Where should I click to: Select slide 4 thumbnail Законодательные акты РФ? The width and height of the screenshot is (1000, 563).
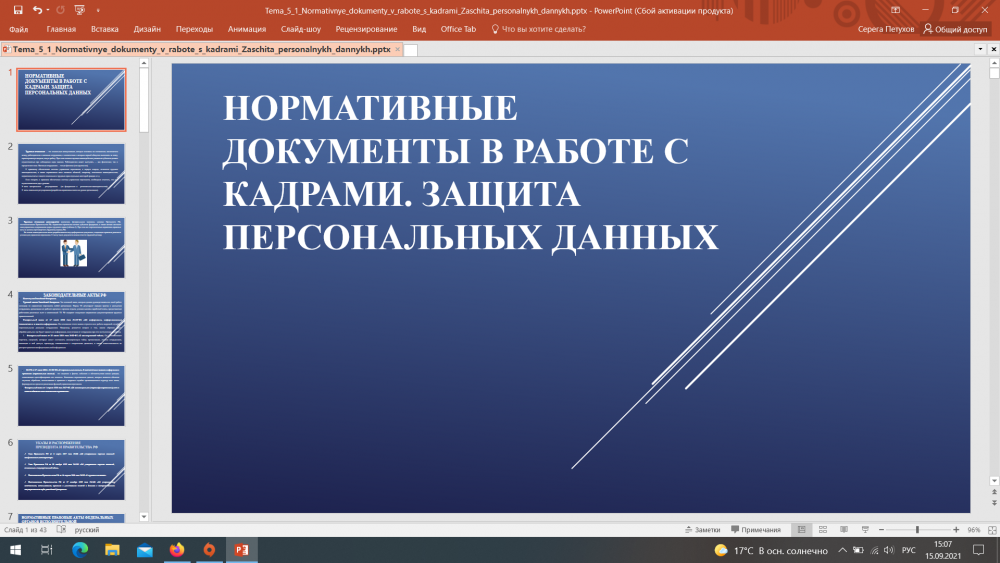point(71,322)
